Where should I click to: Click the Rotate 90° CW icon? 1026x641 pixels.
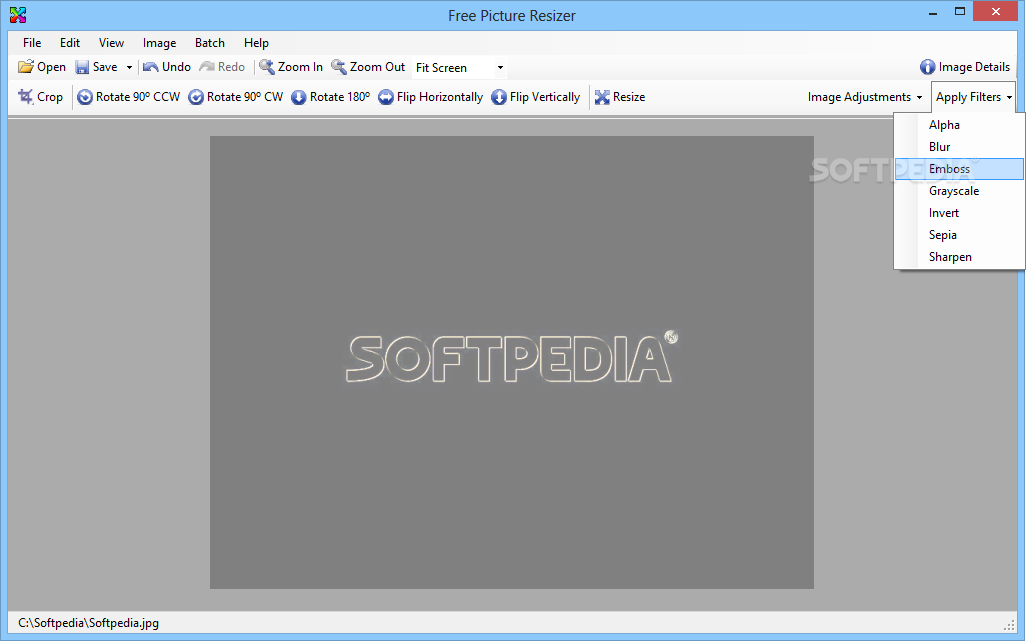tap(196, 97)
